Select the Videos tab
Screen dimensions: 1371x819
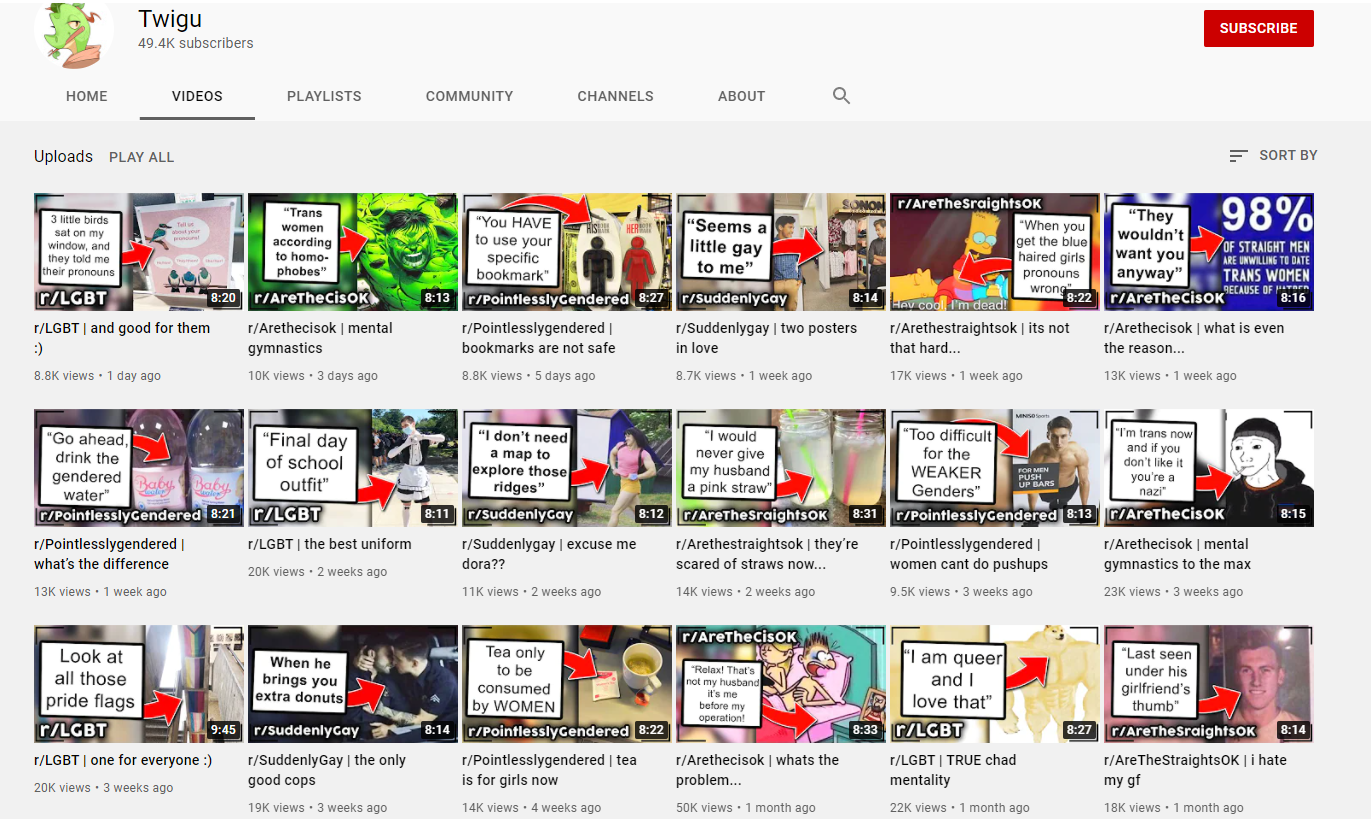pyautogui.click(x=197, y=96)
